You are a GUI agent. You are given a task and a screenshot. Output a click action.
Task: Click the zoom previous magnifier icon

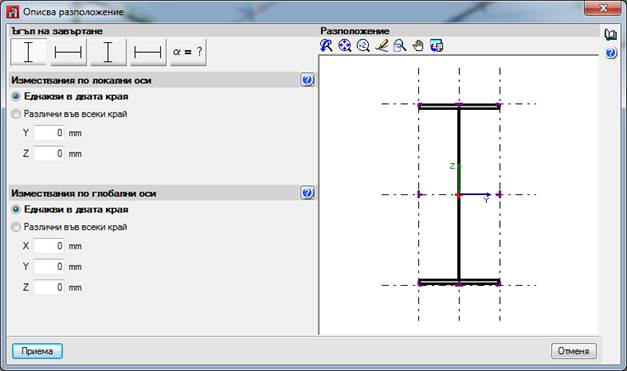pos(363,46)
